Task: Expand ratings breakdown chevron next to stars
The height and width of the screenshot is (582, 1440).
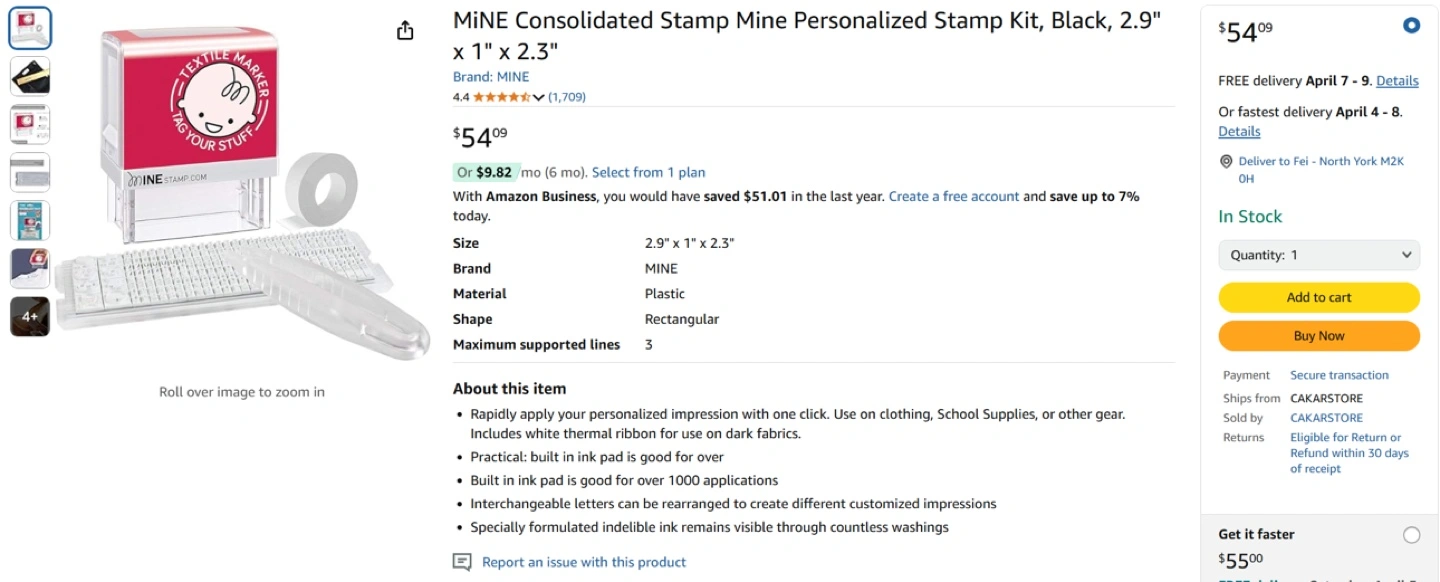Action: coord(539,97)
